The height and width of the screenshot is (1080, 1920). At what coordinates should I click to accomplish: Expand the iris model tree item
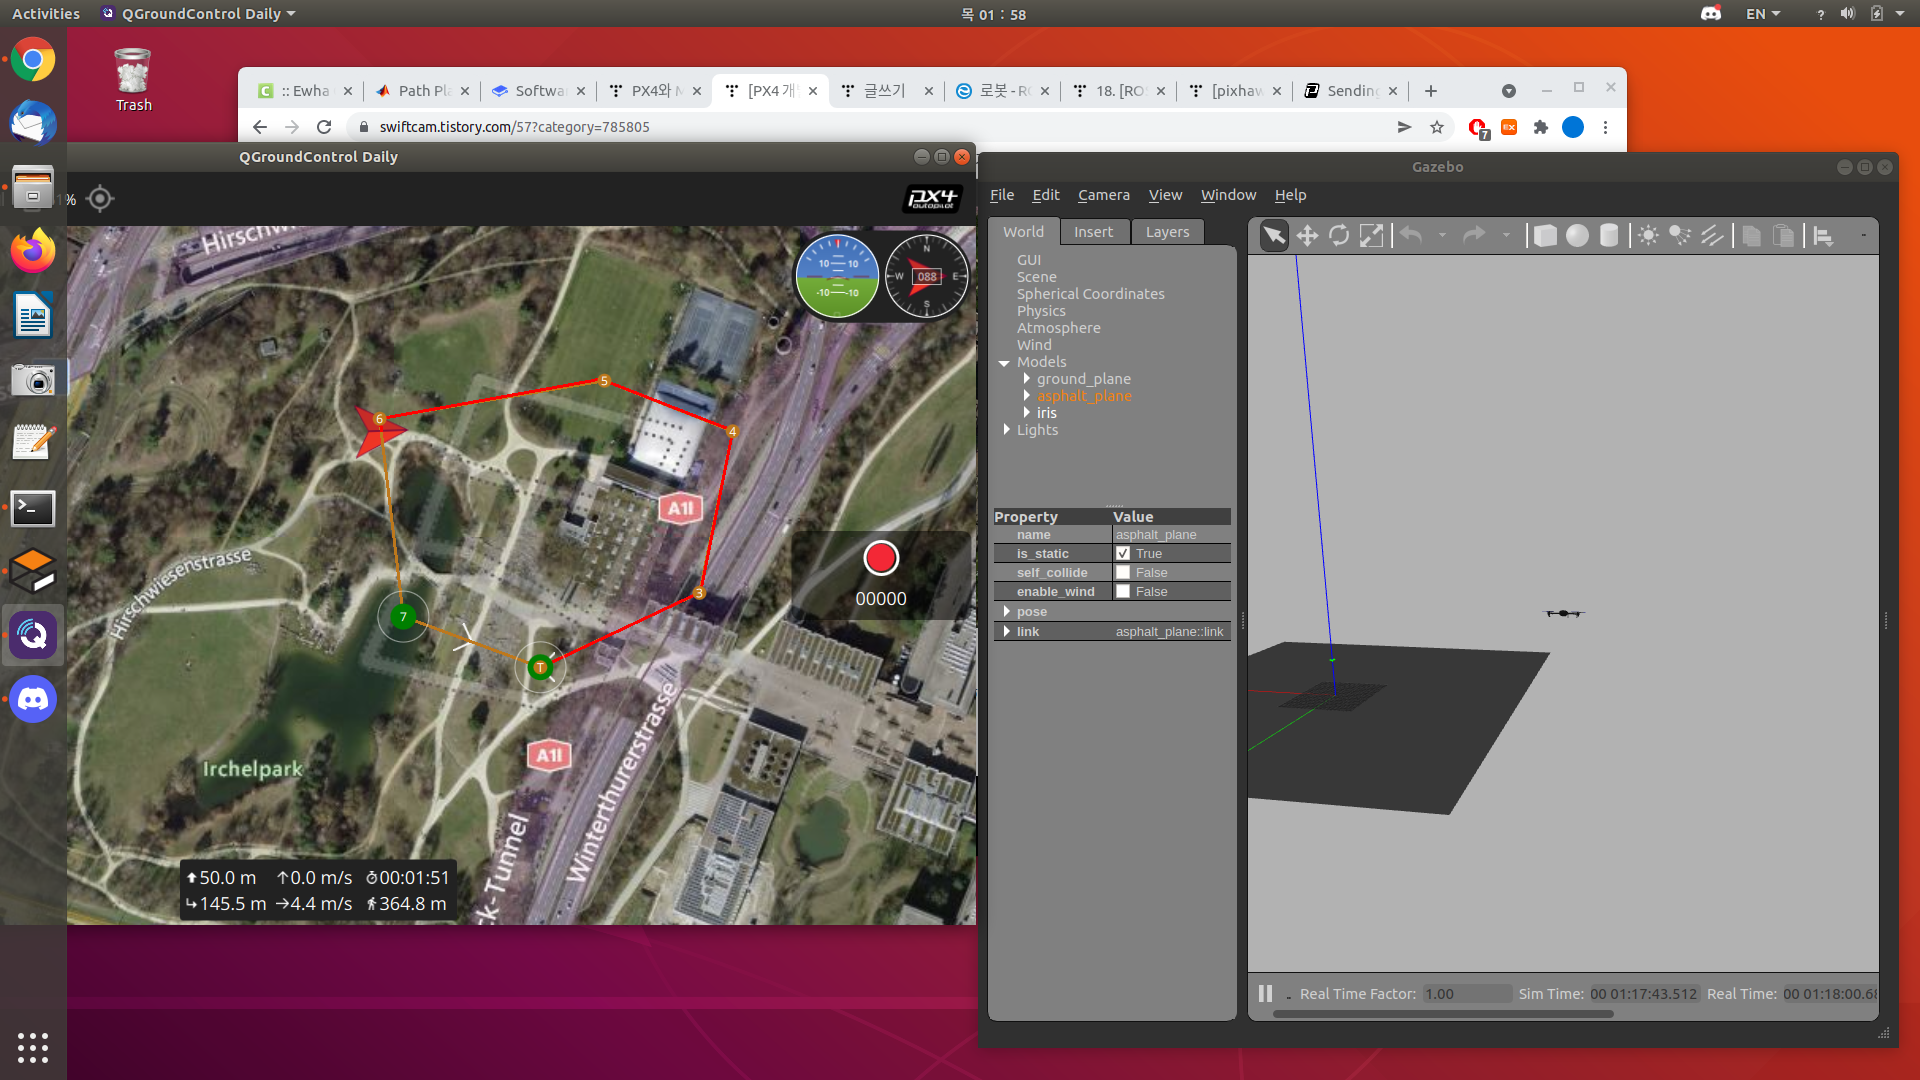(1026, 413)
